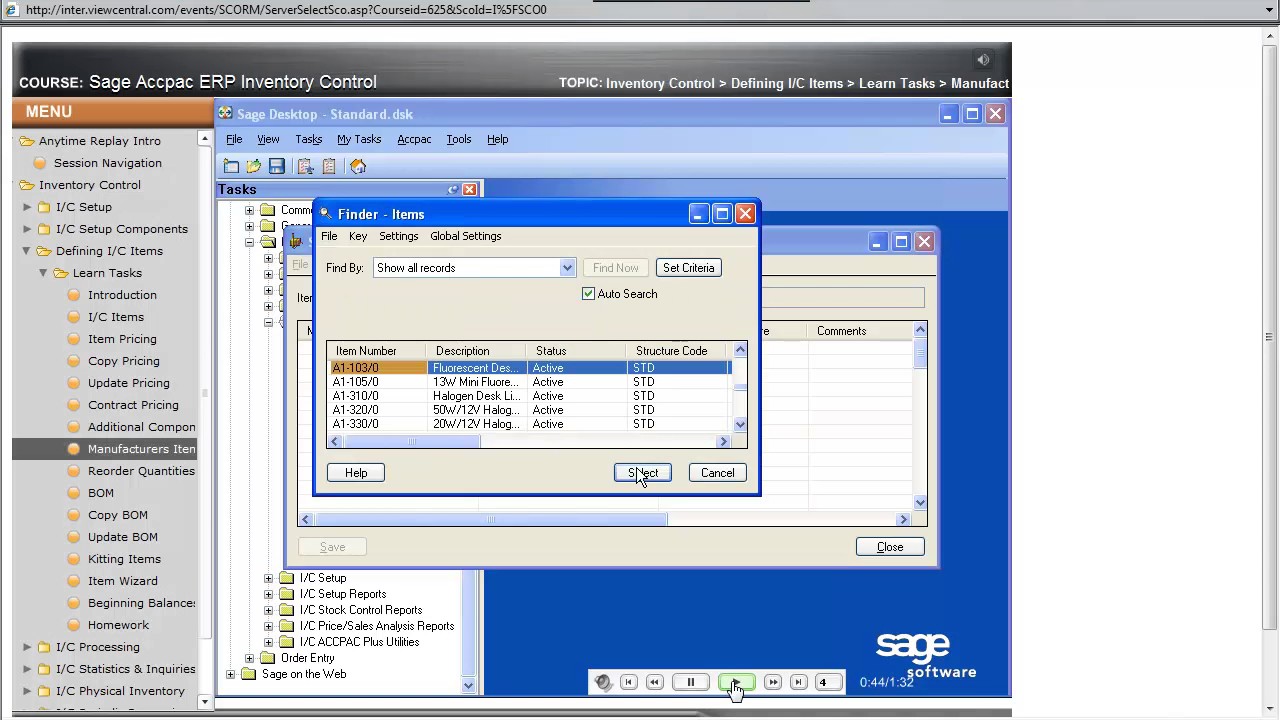Open the File menu in Sage Desktop

pos(234,139)
